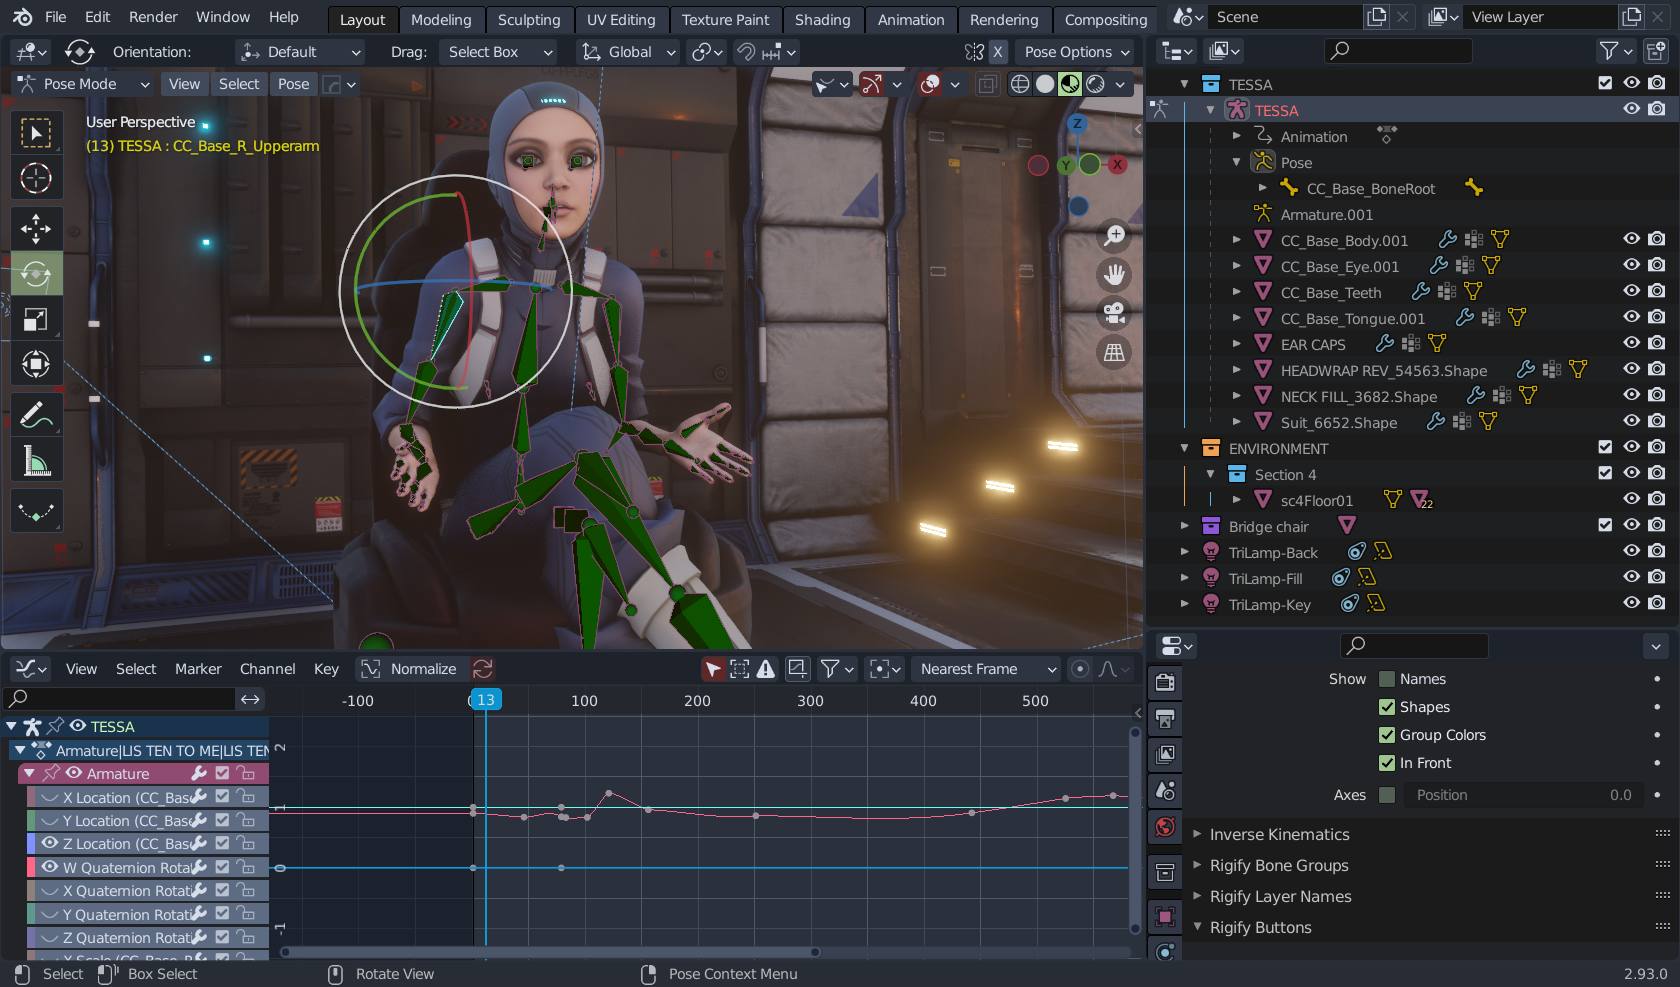The image size is (1680, 987).
Task: Toggle the Normalize button
Action: tap(410, 669)
